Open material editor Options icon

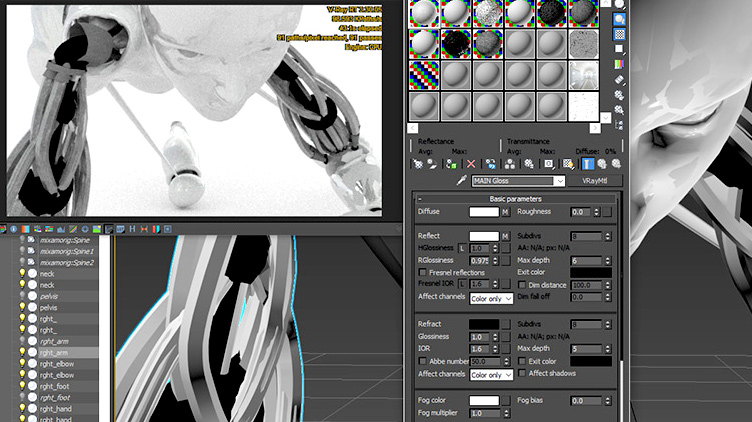point(619,95)
